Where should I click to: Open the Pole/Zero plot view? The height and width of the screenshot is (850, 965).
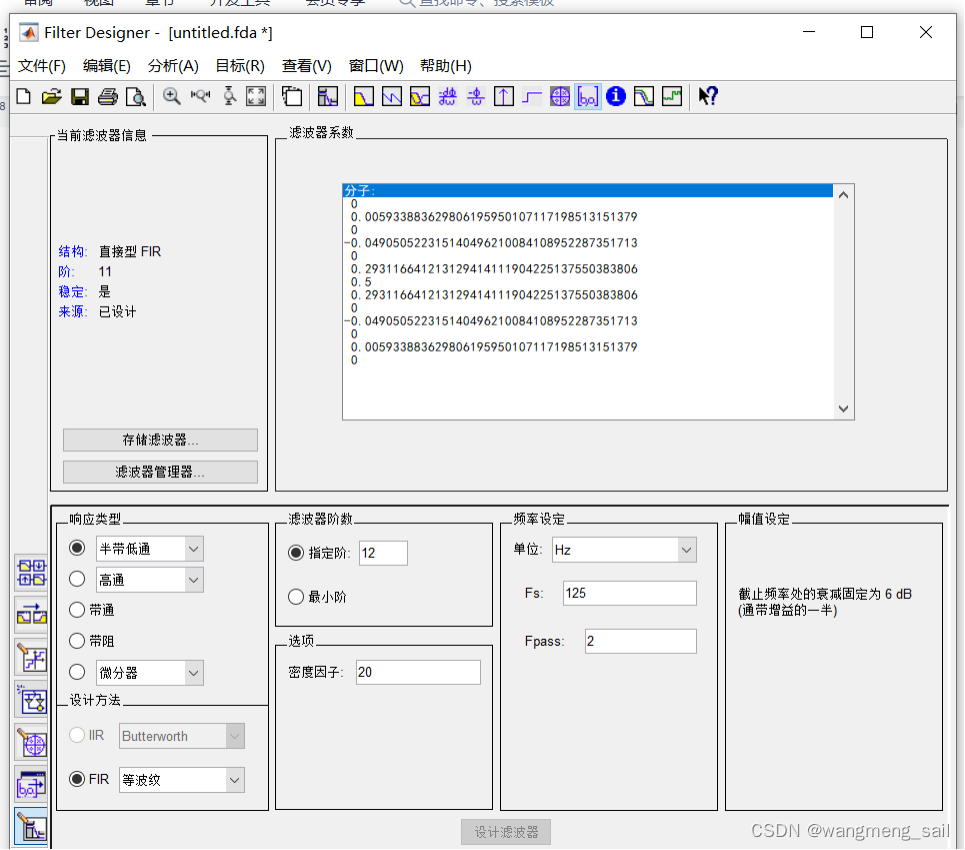click(x=560, y=96)
